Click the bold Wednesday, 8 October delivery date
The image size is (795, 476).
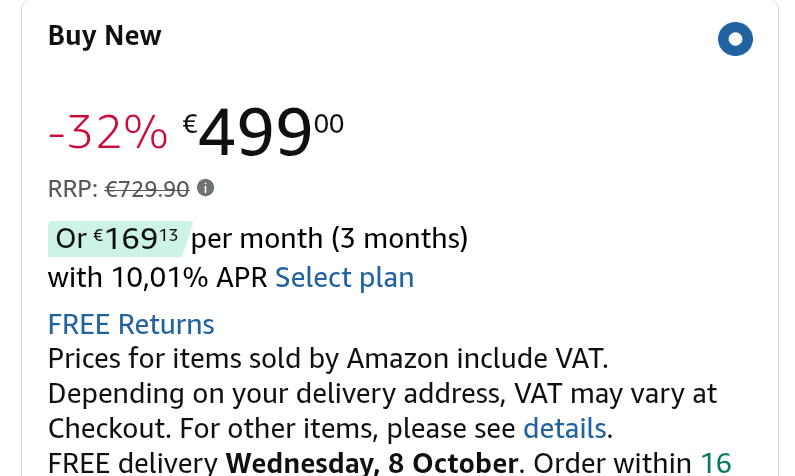point(372,464)
